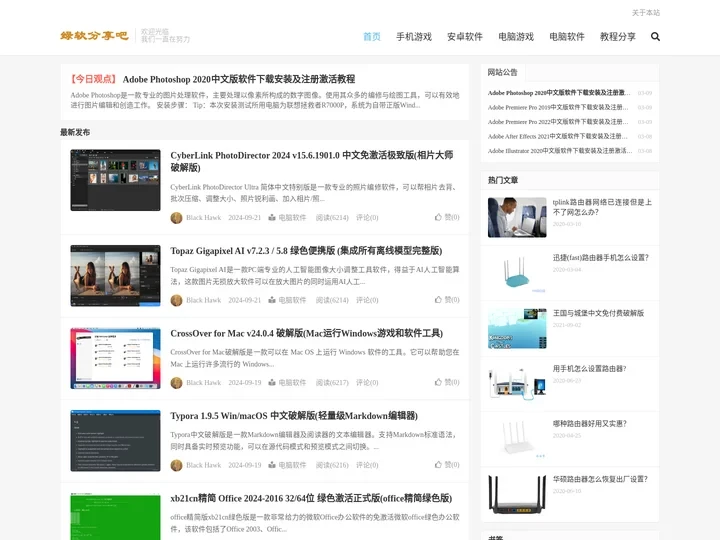The image size is (720, 540).
Task: Open 手机游戏 navigation item
Action: (x=414, y=37)
